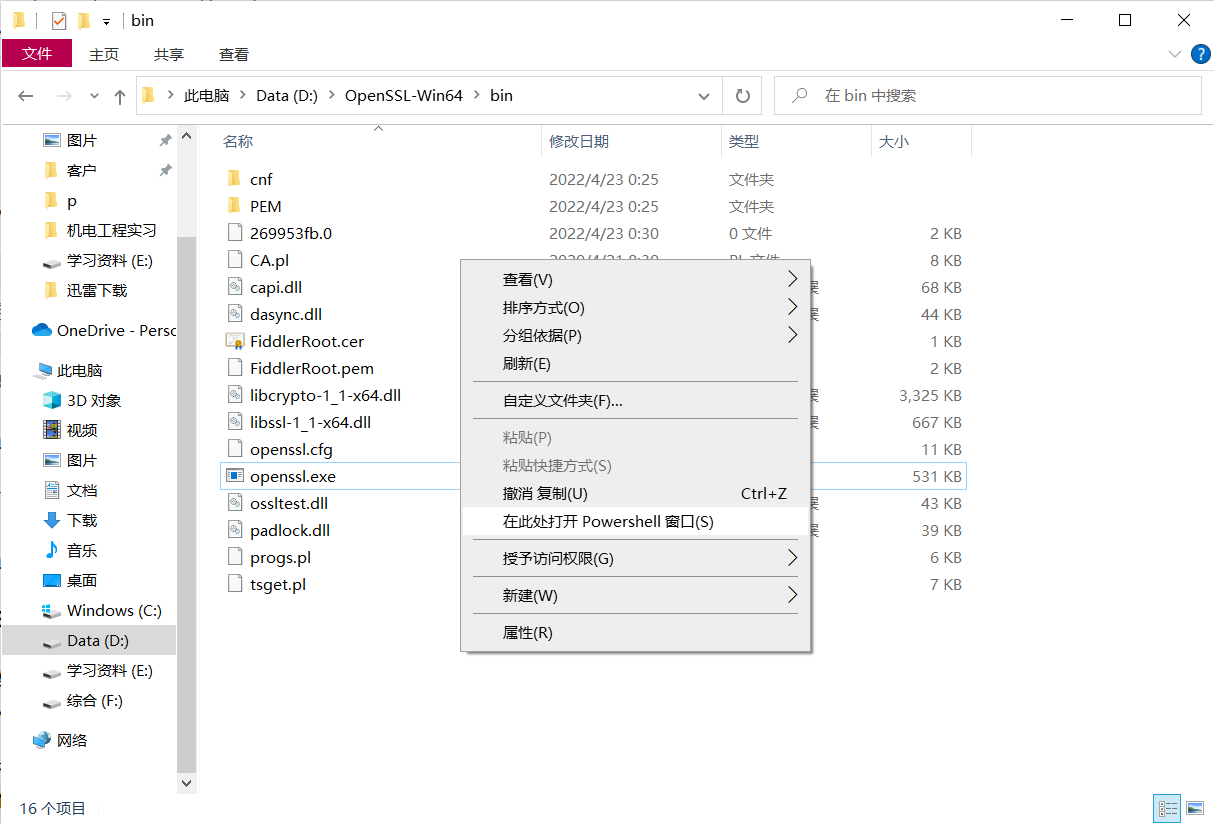Screen dimensions: 1214x824
Task: Click OpenSSL-Win64 in the breadcrumb path
Action: tap(403, 96)
